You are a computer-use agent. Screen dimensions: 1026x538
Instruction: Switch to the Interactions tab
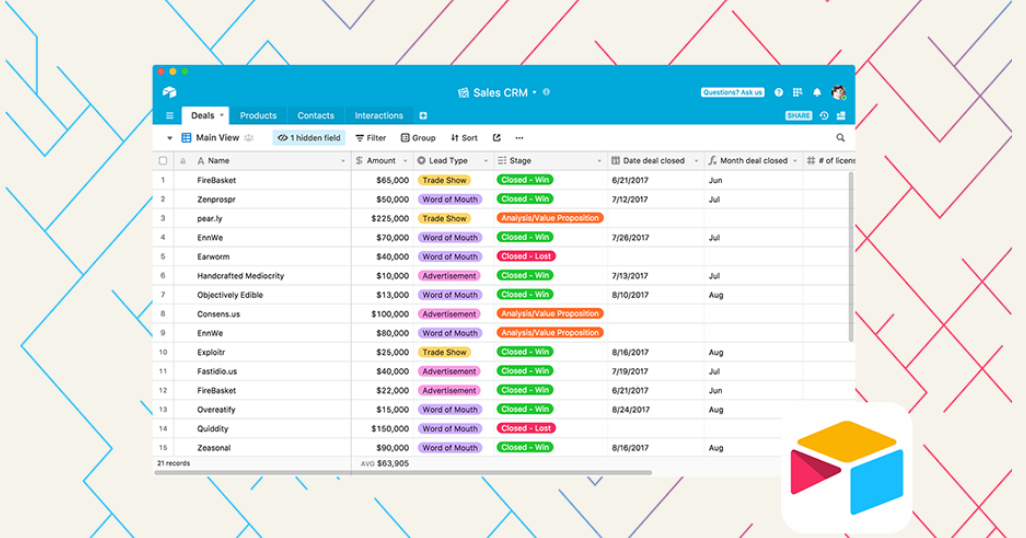[379, 116]
